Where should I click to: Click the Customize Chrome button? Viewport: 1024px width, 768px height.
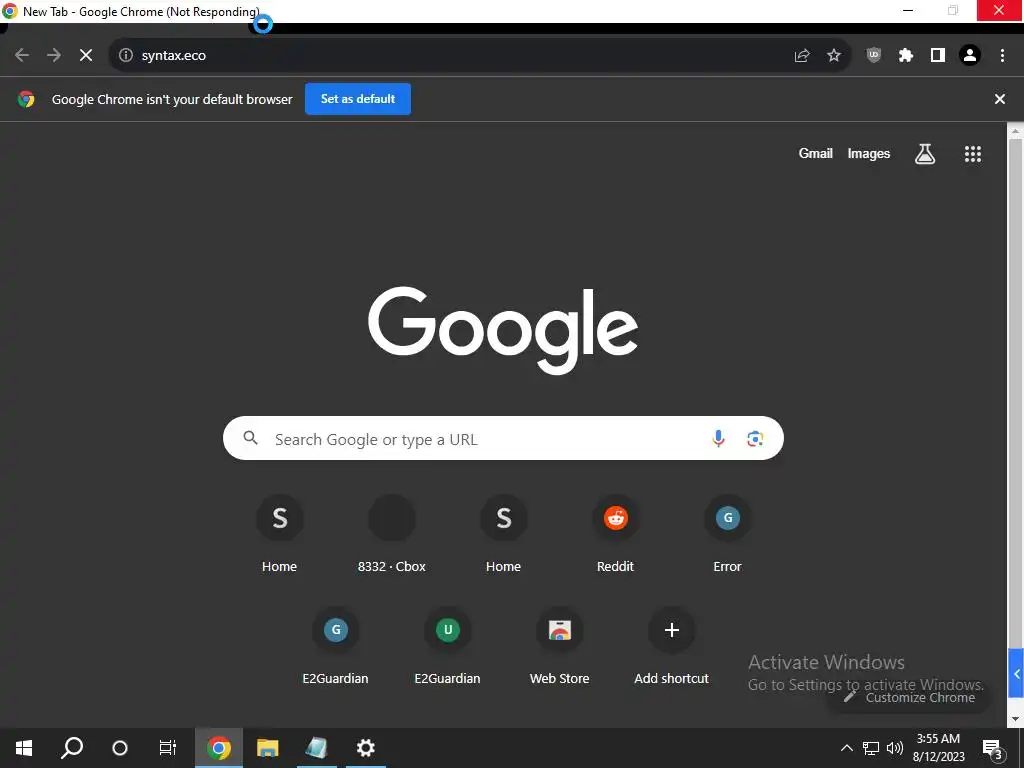(x=909, y=697)
